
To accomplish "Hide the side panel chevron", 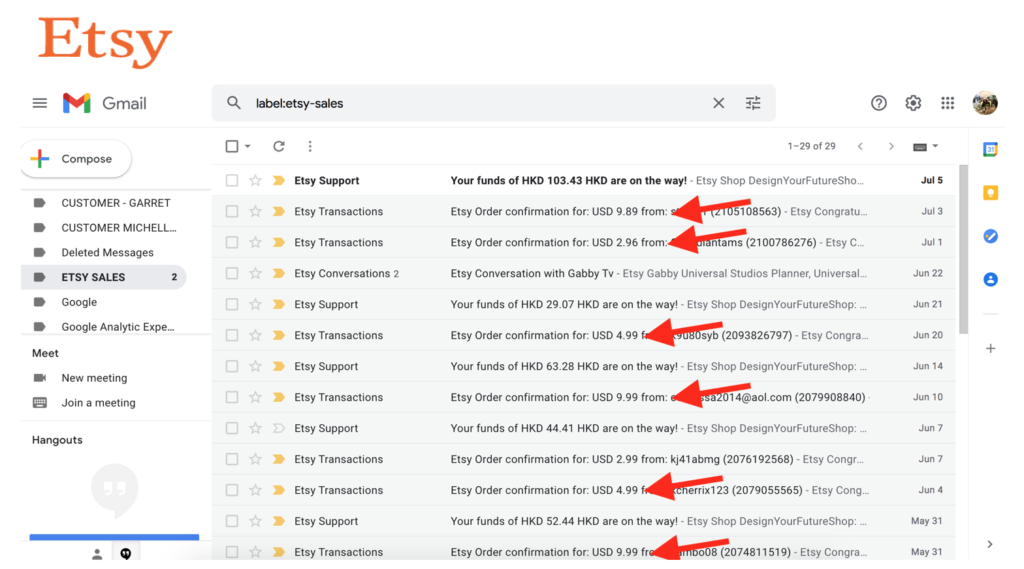I will point(990,544).
